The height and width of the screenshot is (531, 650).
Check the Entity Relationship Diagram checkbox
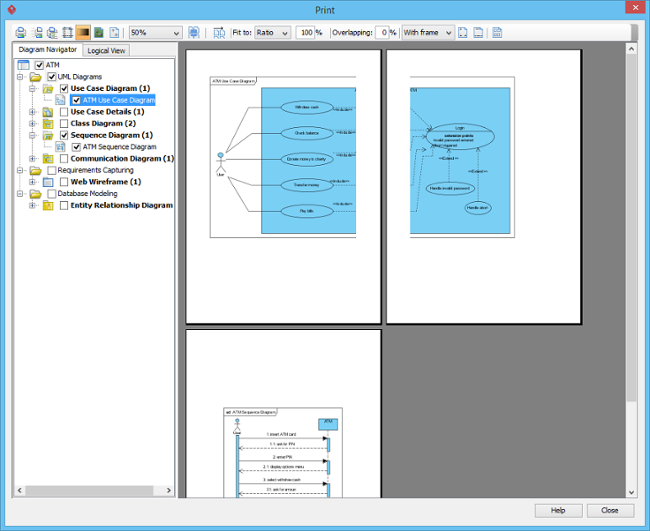[64, 205]
